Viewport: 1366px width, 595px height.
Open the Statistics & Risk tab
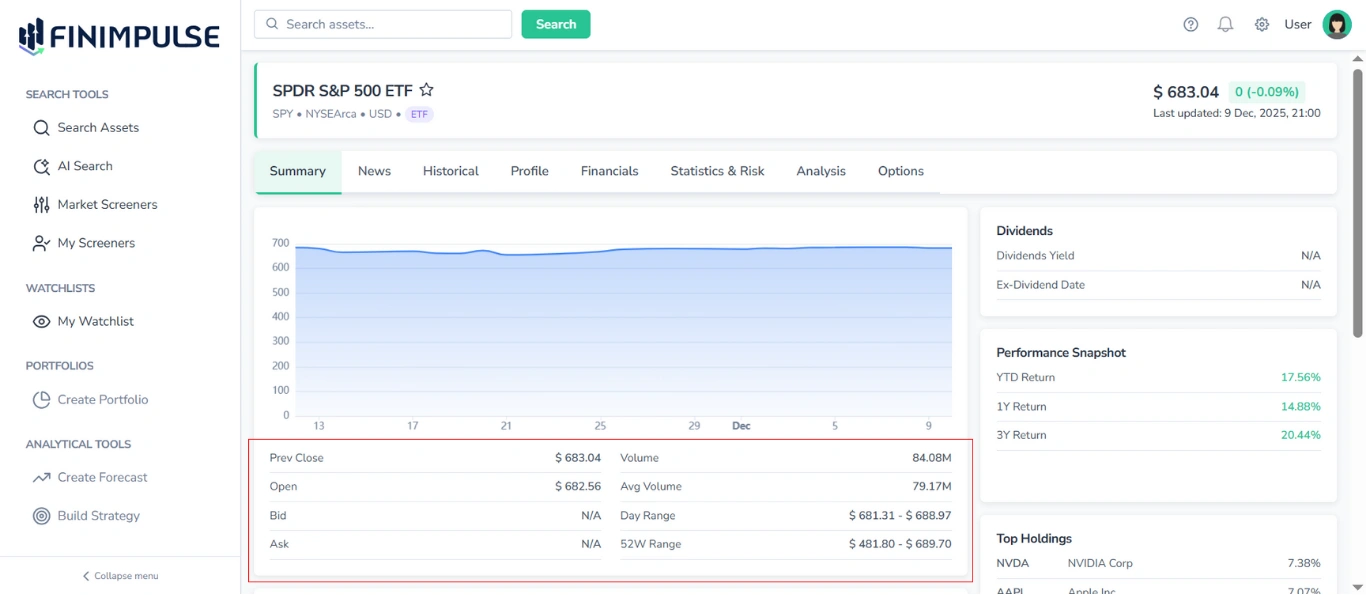coord(717,171)
